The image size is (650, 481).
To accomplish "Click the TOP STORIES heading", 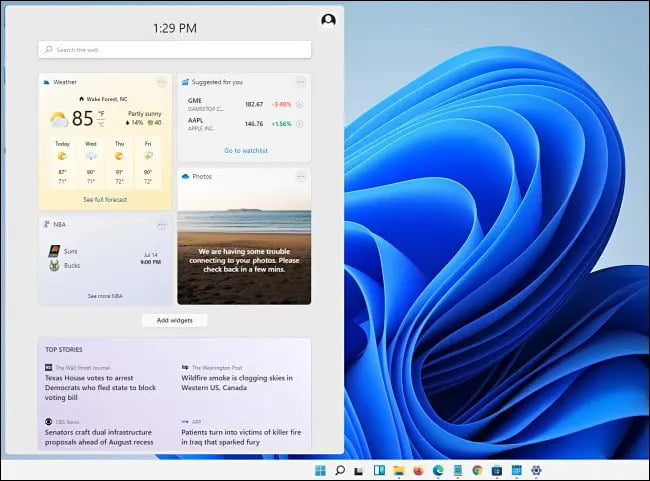I will pyautogui.click(x=64, y=350).
